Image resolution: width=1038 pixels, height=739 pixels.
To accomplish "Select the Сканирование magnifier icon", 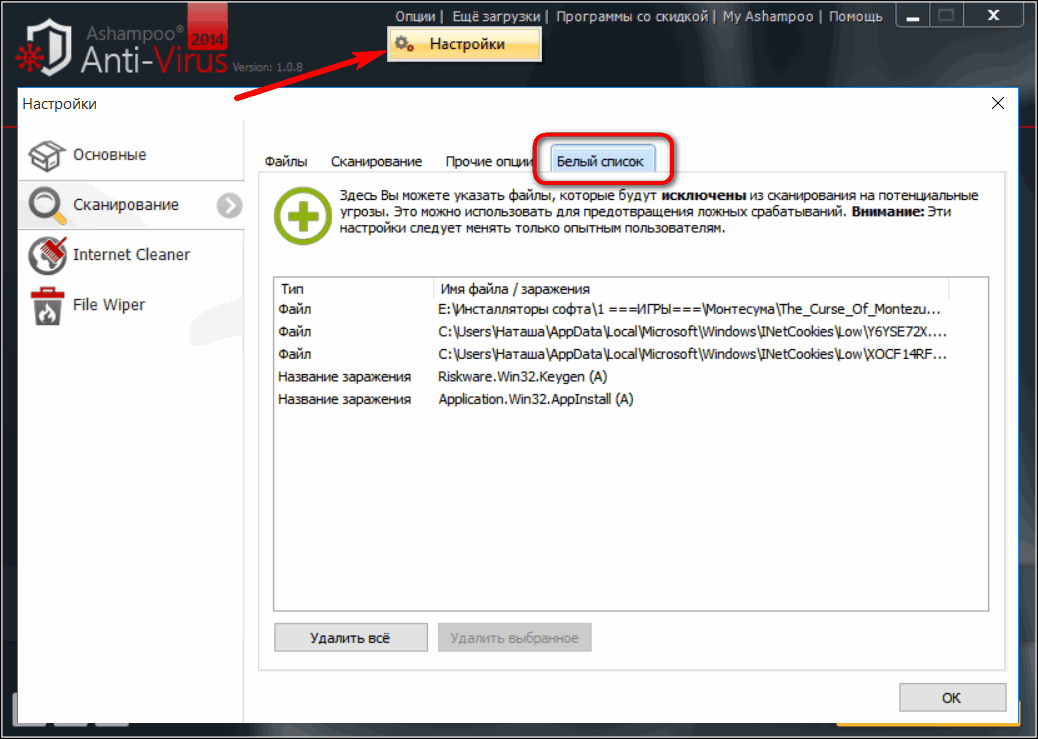I will [48, 205].
